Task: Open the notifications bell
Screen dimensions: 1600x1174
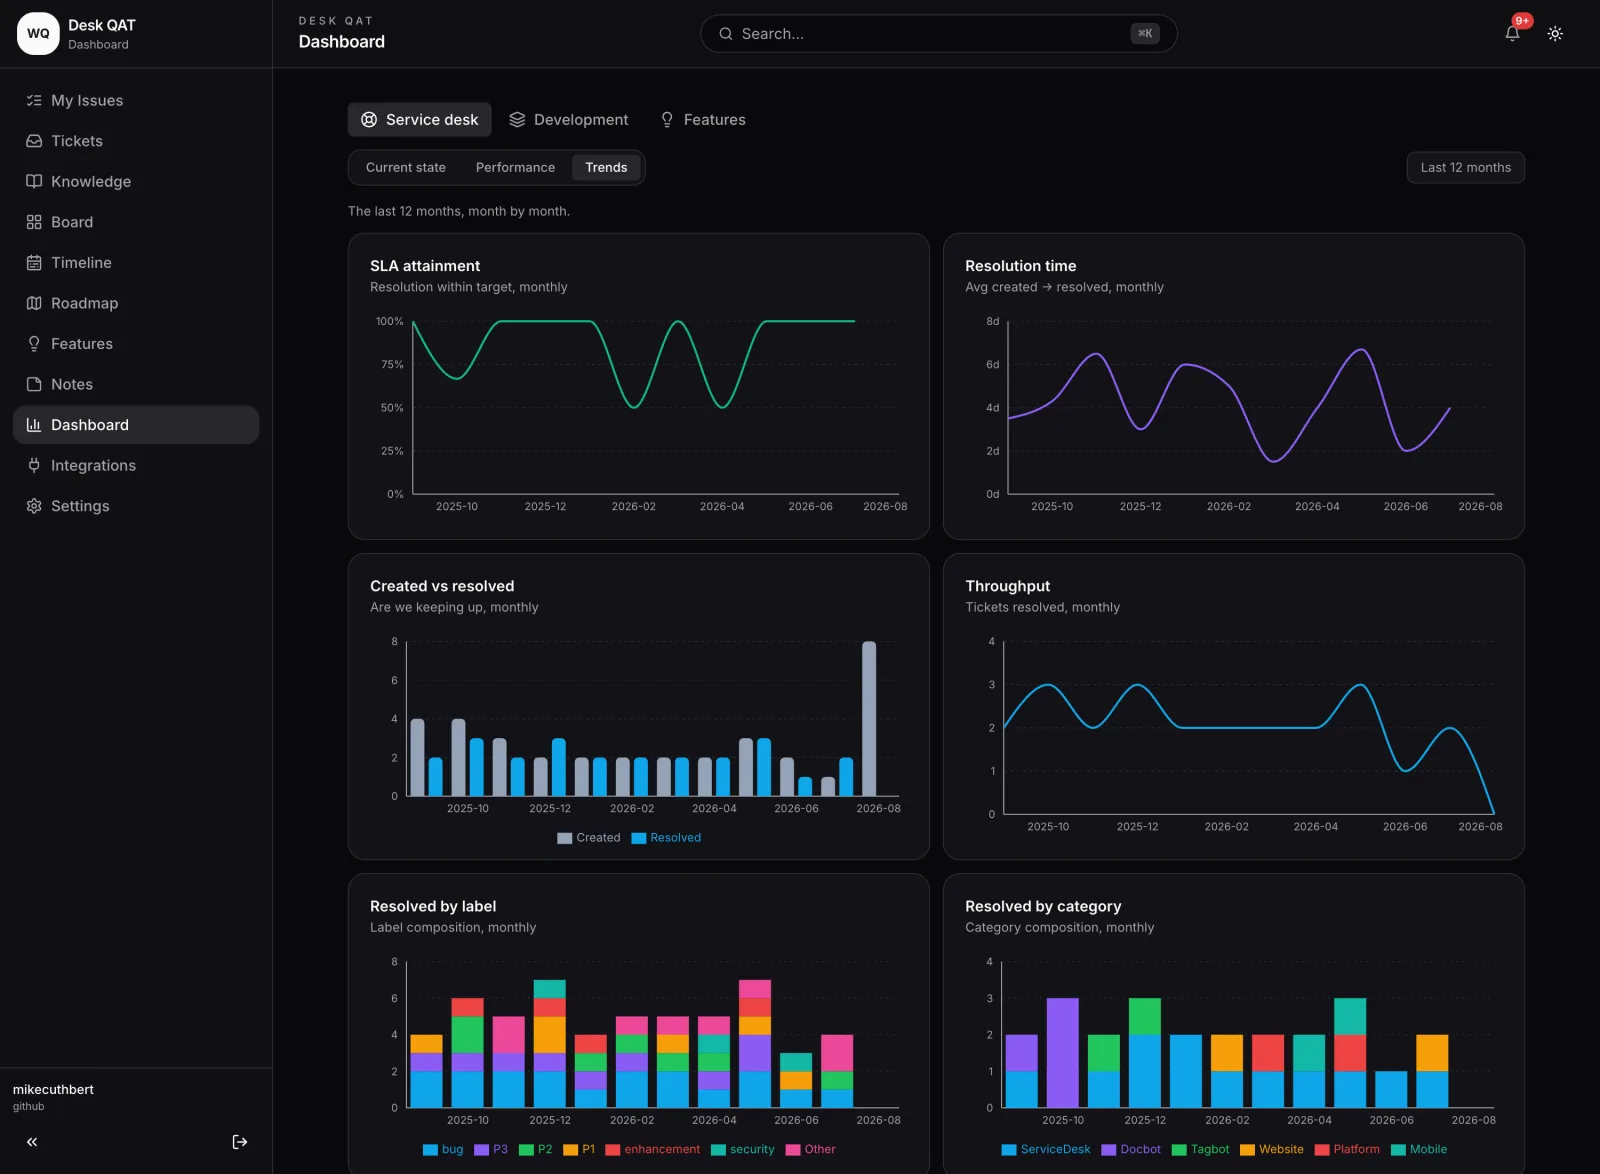Action: 1512,33
